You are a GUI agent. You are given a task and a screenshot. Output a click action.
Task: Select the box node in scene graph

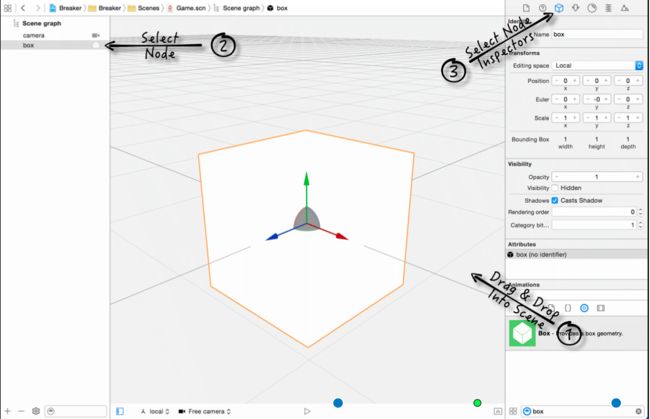pos(55,45)
